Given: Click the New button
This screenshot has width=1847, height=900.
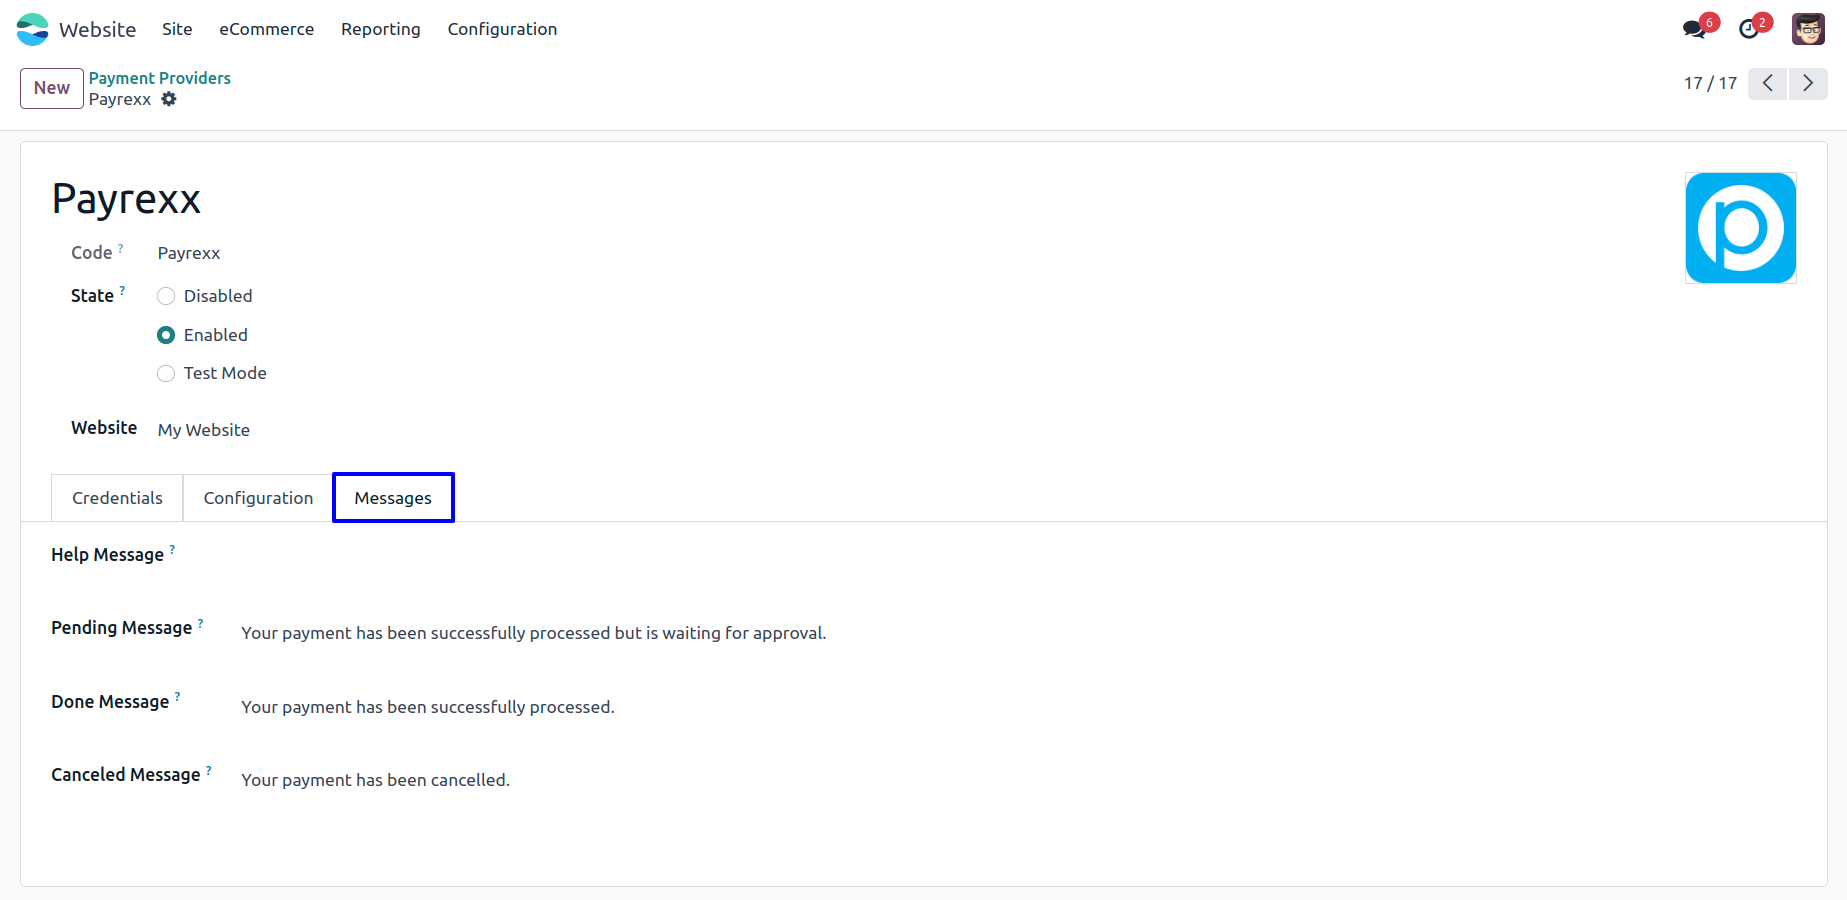Looking at the screenshot, I should (x=52, y=88).
